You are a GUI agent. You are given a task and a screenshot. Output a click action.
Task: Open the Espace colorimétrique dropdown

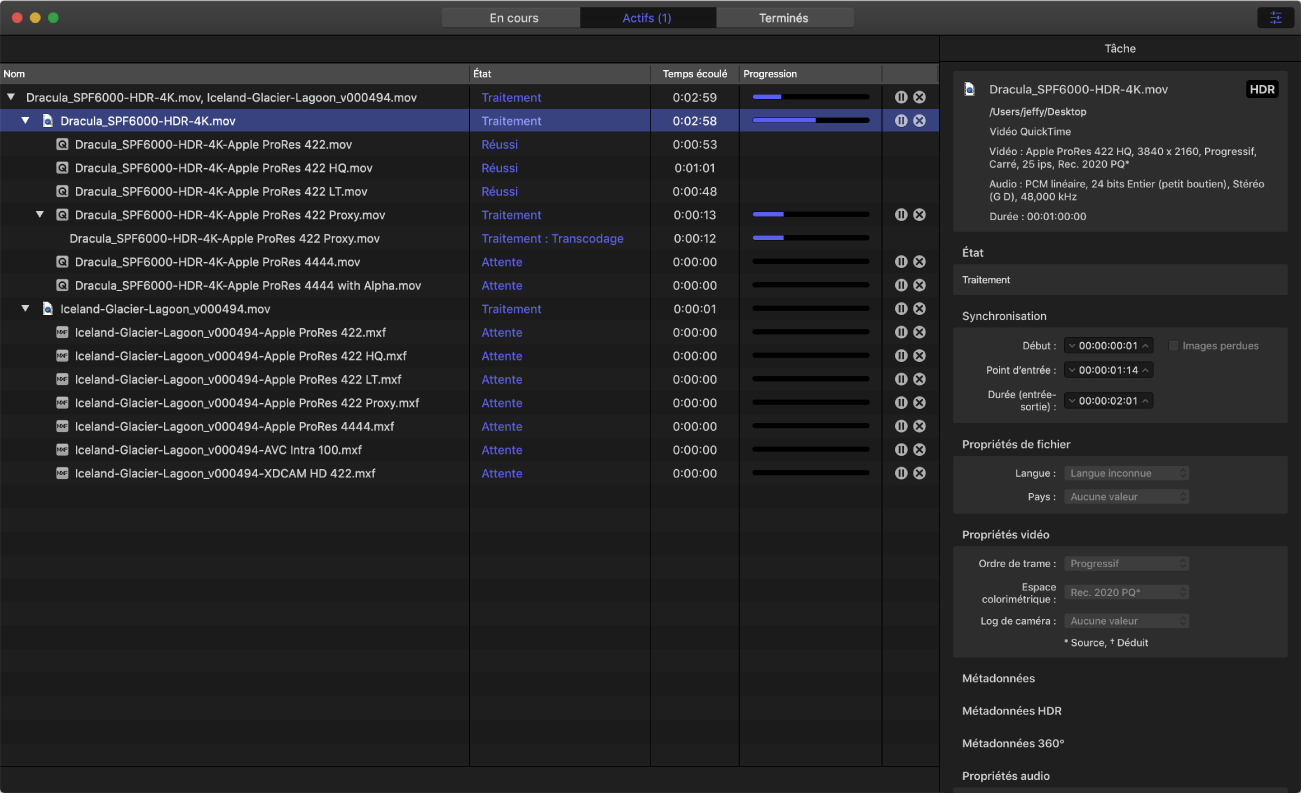click(1126, 593)
